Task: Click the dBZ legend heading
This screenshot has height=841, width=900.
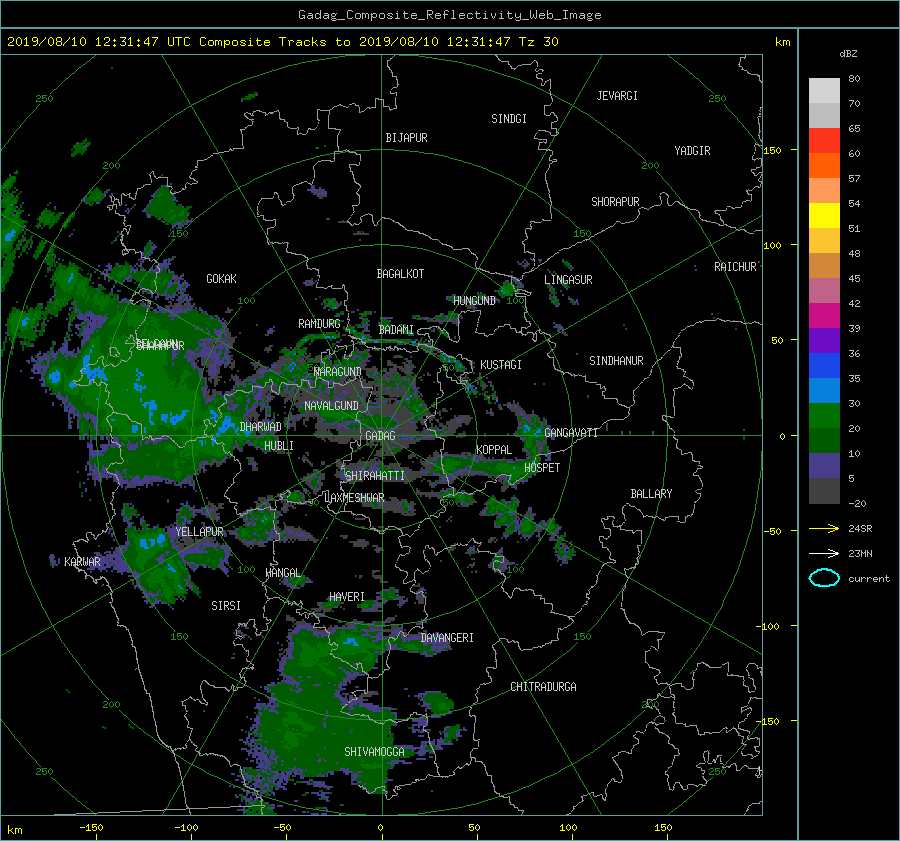Action: (848, 54)
